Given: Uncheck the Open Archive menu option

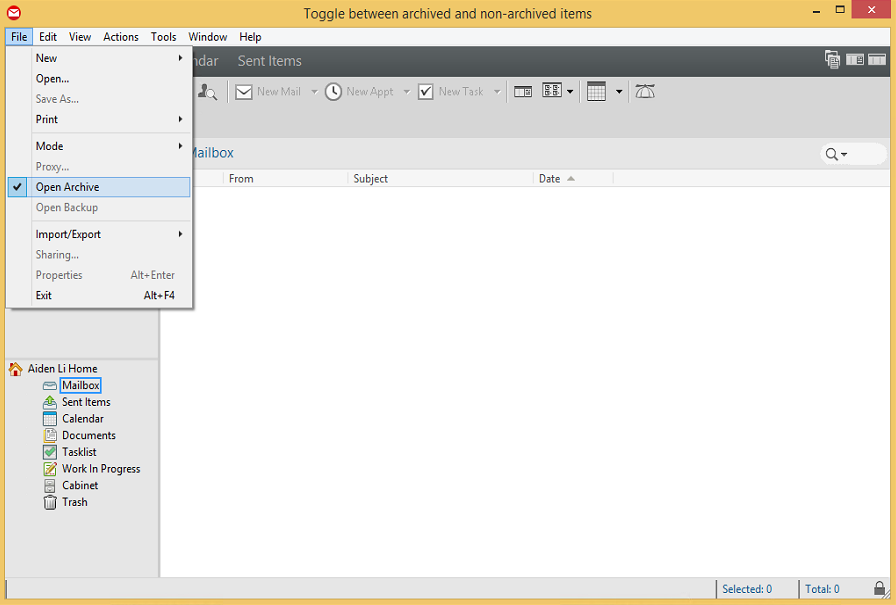Looking at the screenshot, I should 67,187.
